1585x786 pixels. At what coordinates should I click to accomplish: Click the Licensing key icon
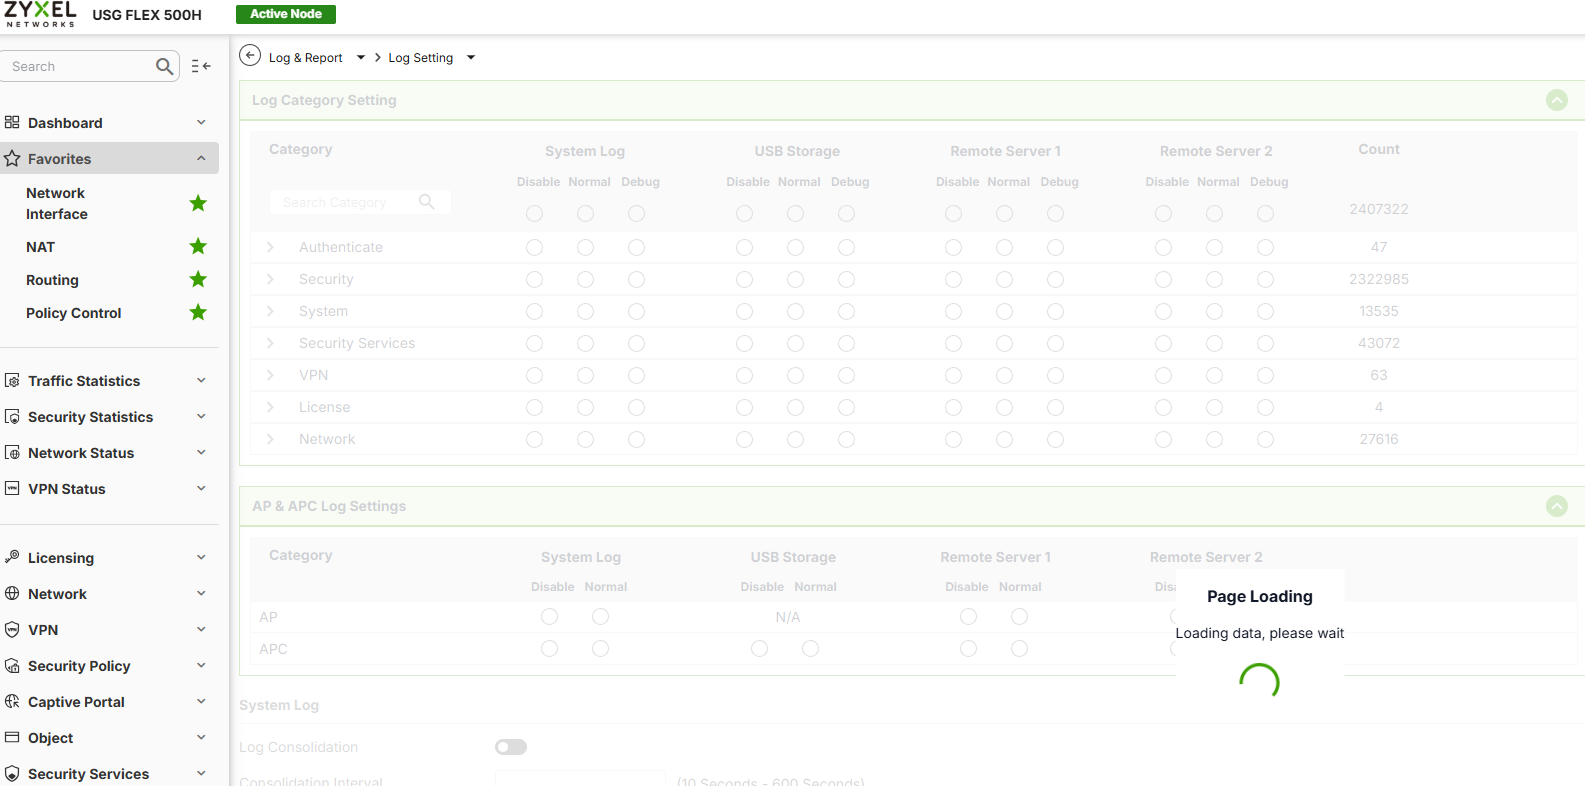pos(12,557)
